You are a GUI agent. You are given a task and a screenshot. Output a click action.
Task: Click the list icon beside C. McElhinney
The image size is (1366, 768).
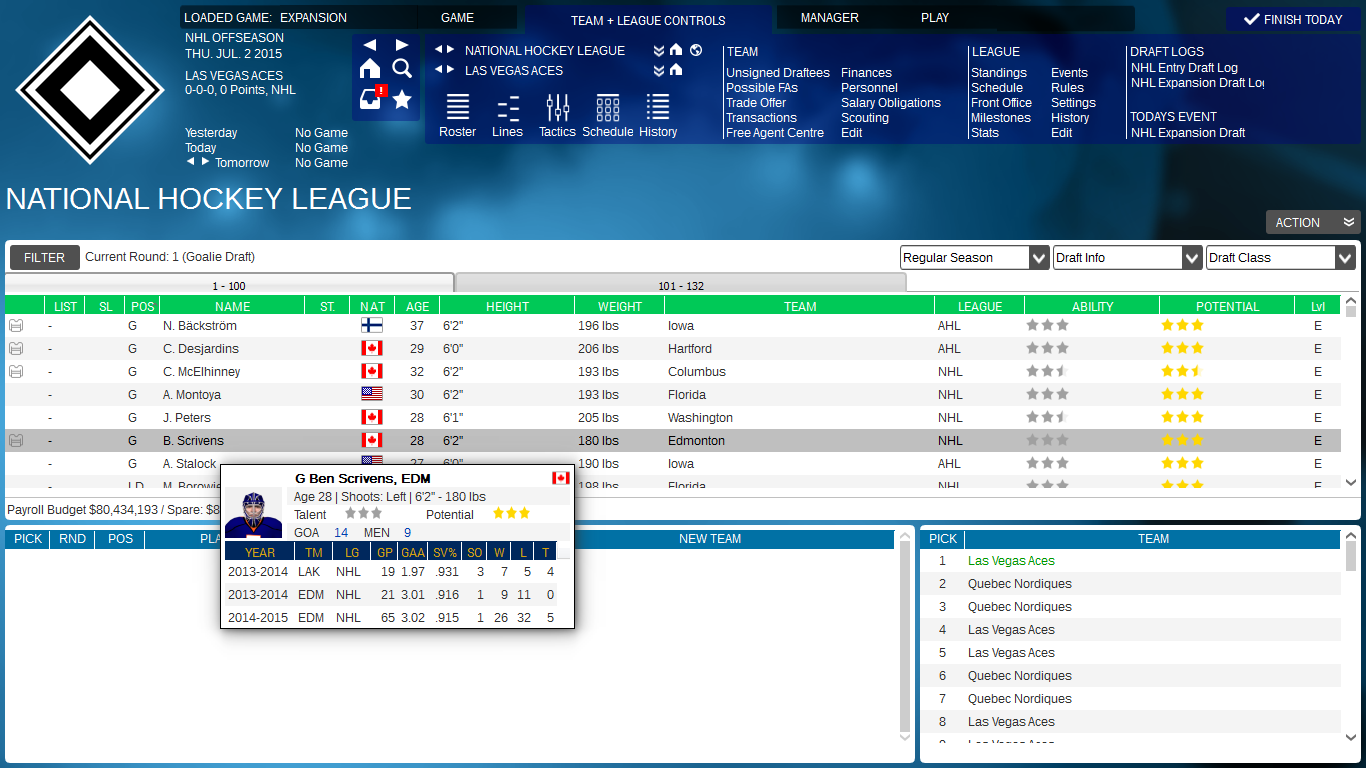pyautogui.click(x=16, y=372)
